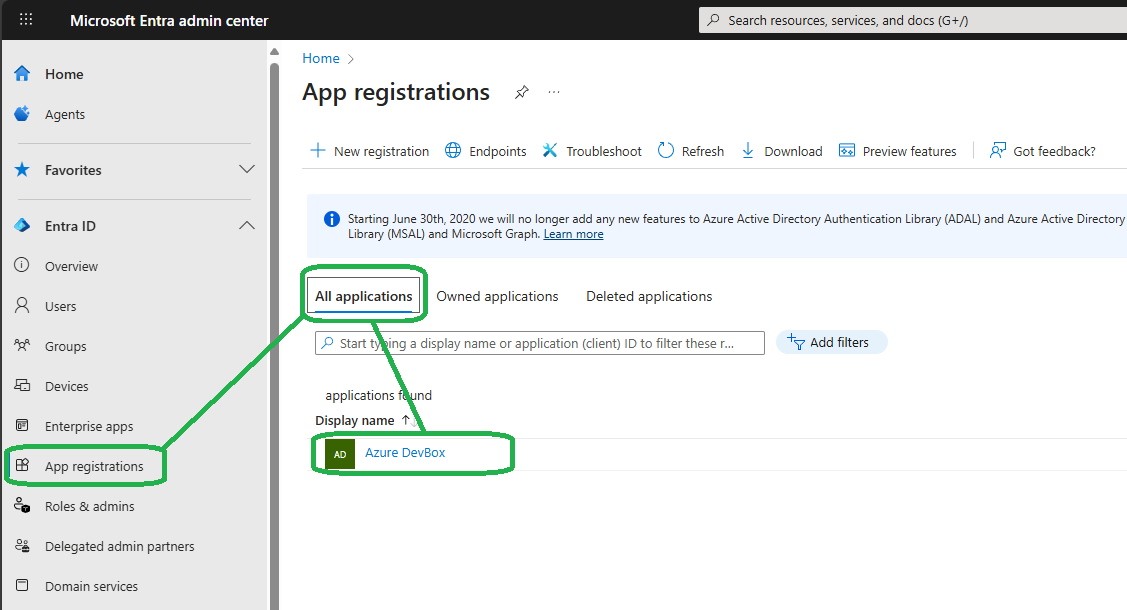Refresh the app registrations list
The width and height of the screenshot is (1127, 610).
[x=690, y=151]
